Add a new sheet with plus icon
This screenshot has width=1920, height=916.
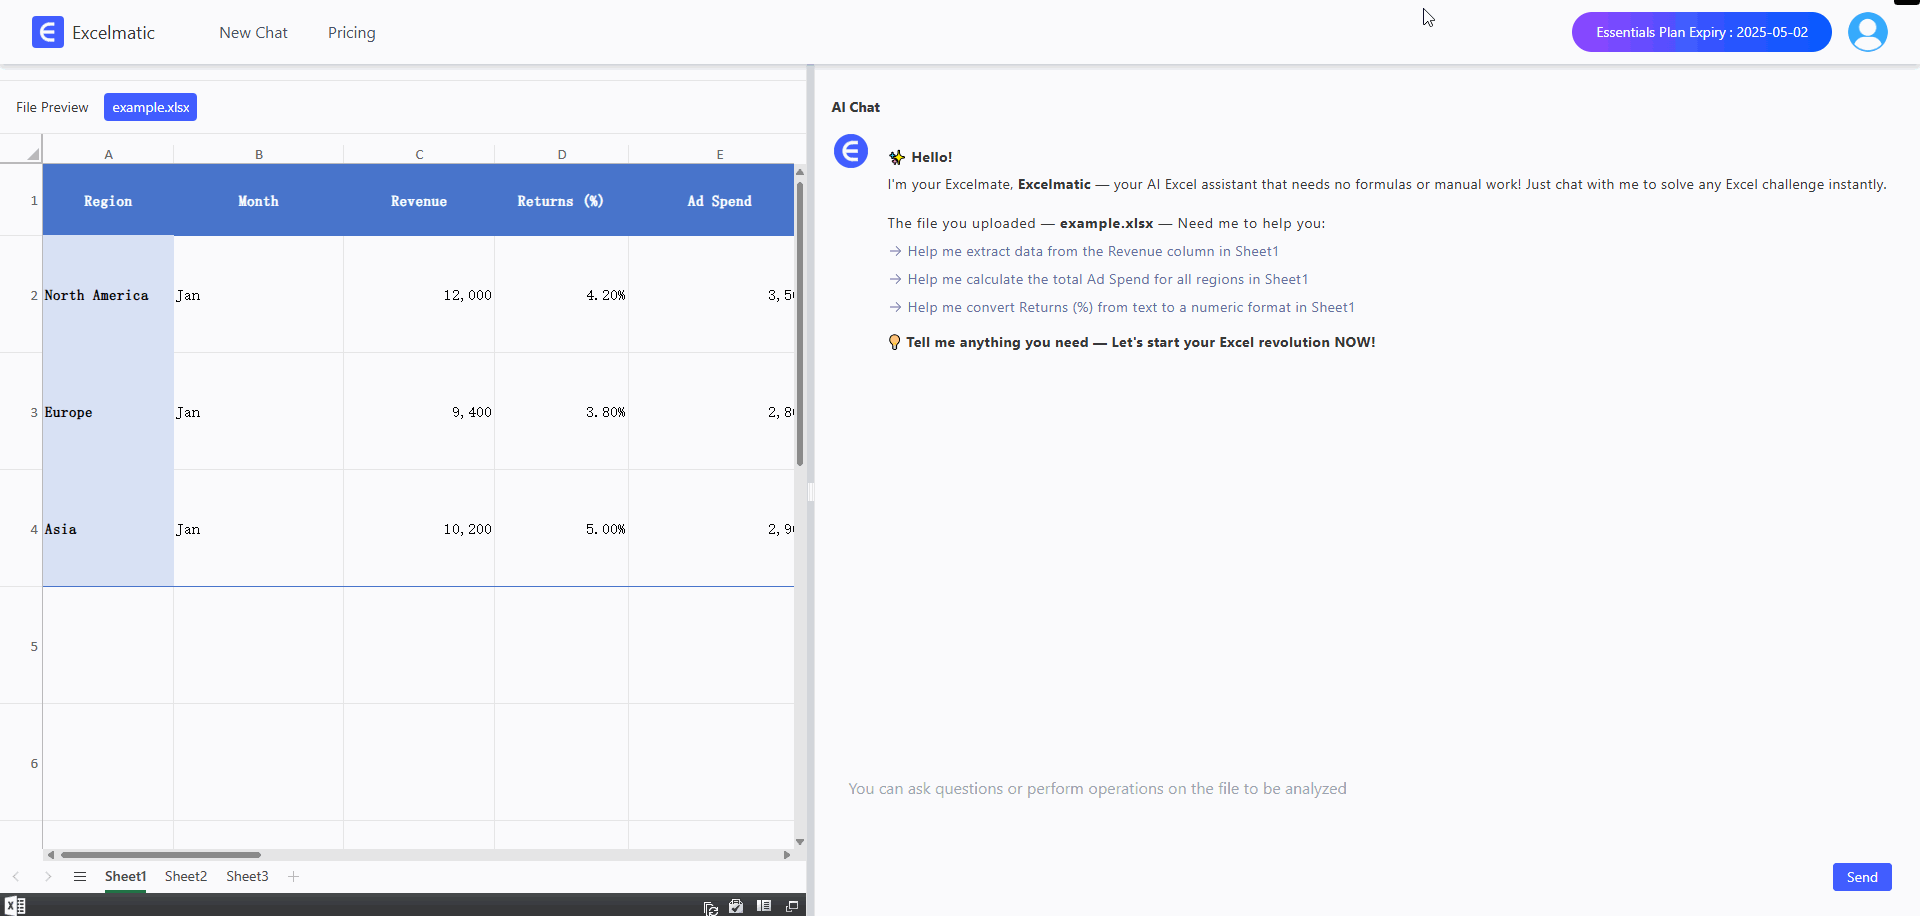293,877
